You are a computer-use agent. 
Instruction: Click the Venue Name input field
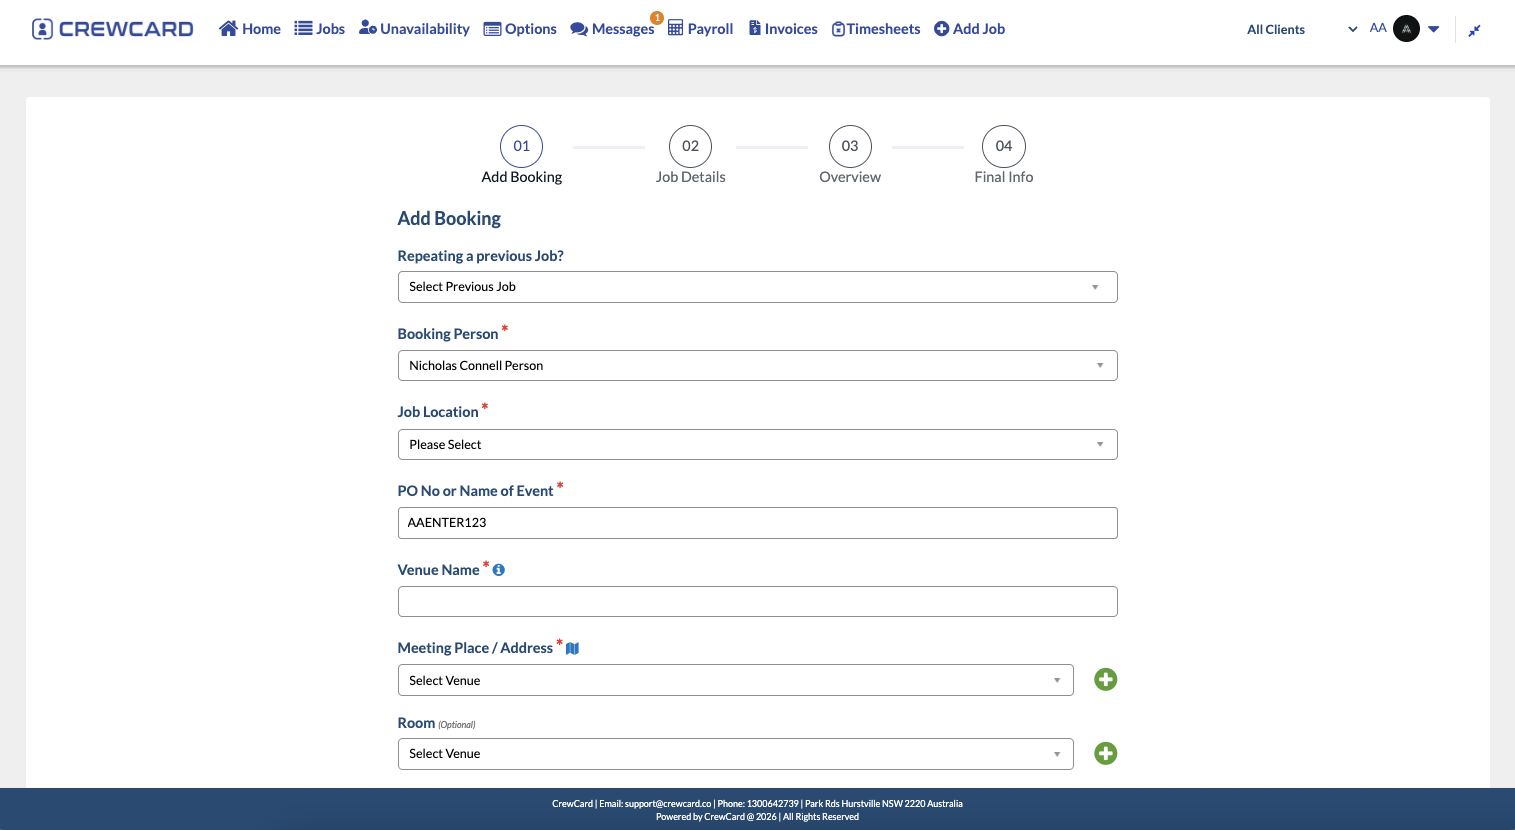pos(758,602)
